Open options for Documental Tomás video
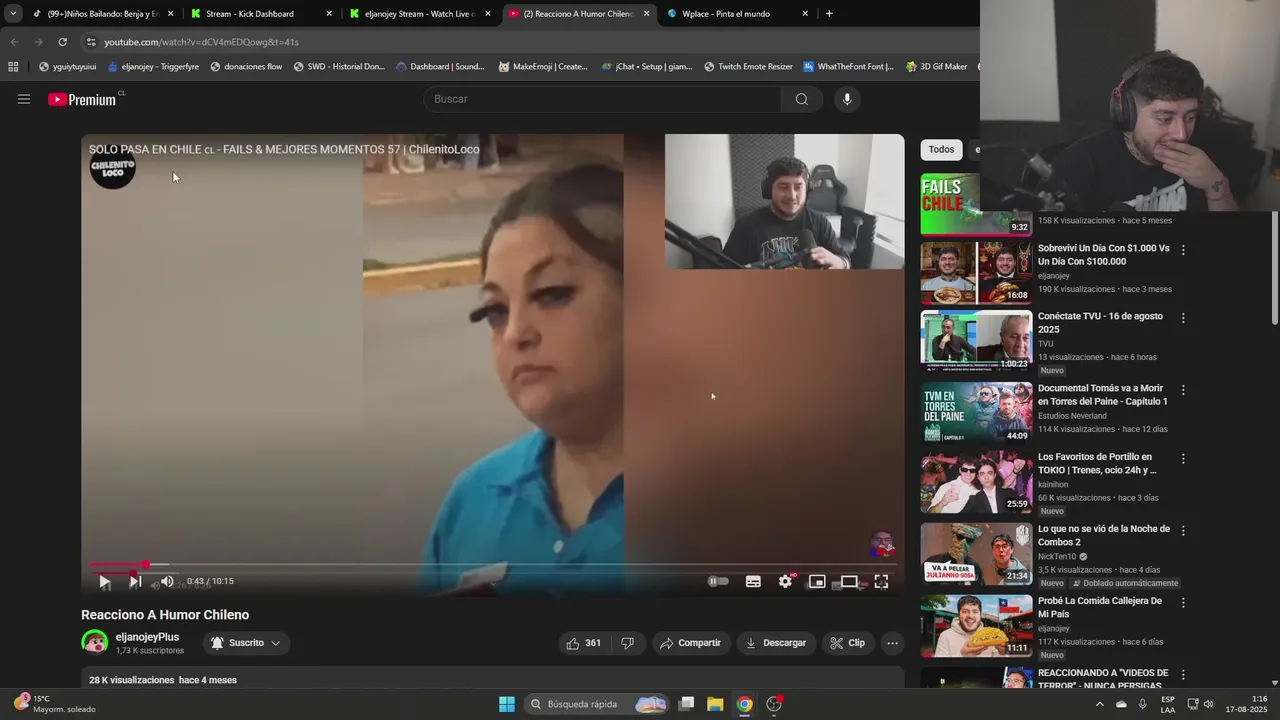Viewport: 1280px width, 720px height. (1183, 390)
